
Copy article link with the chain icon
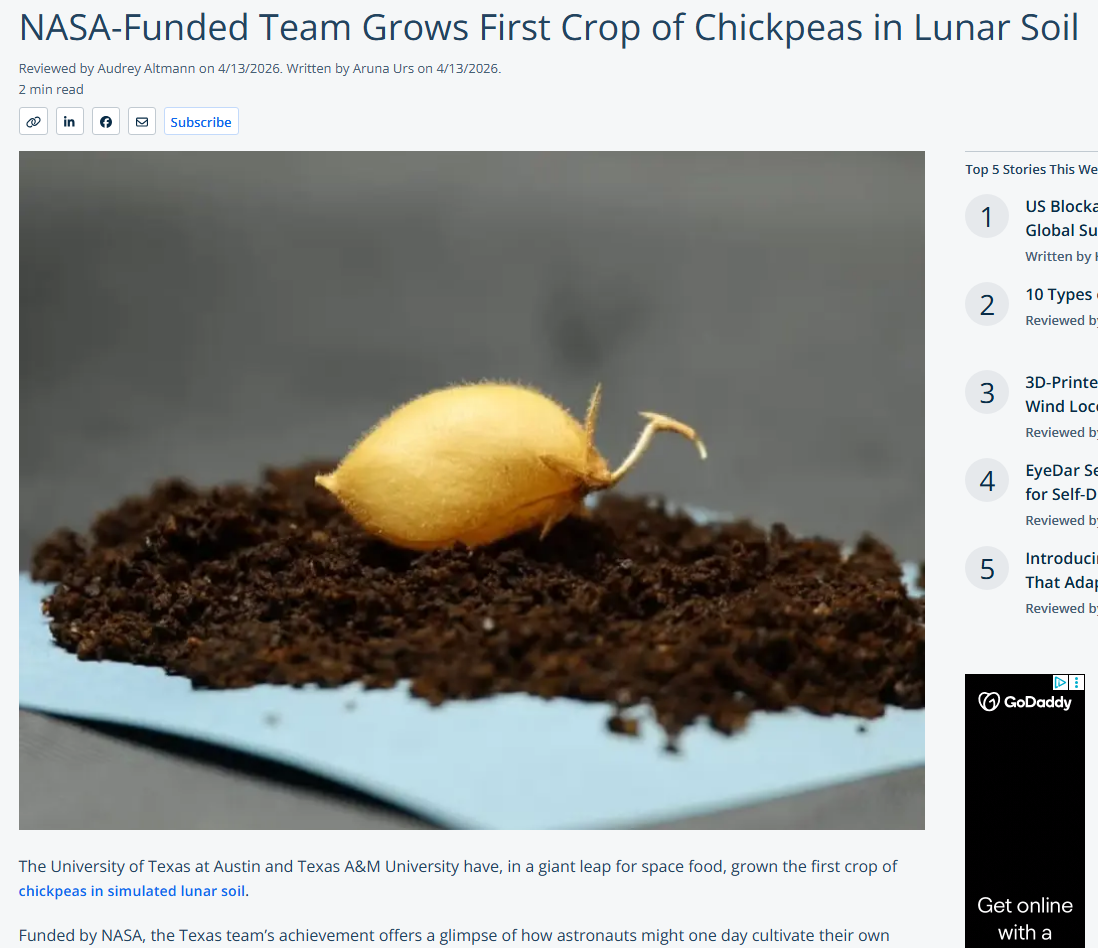click(x=34, y=121)
